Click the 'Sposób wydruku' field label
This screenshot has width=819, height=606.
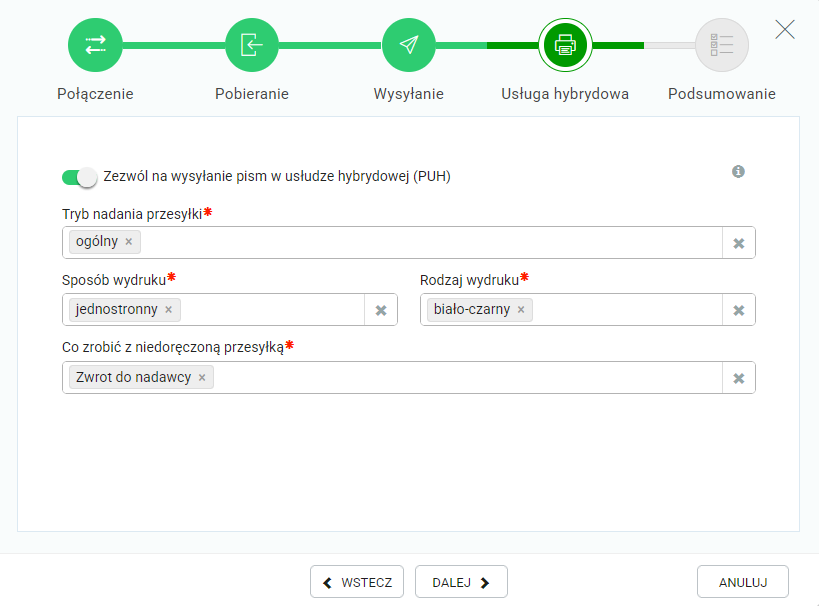tap(114, 281)
